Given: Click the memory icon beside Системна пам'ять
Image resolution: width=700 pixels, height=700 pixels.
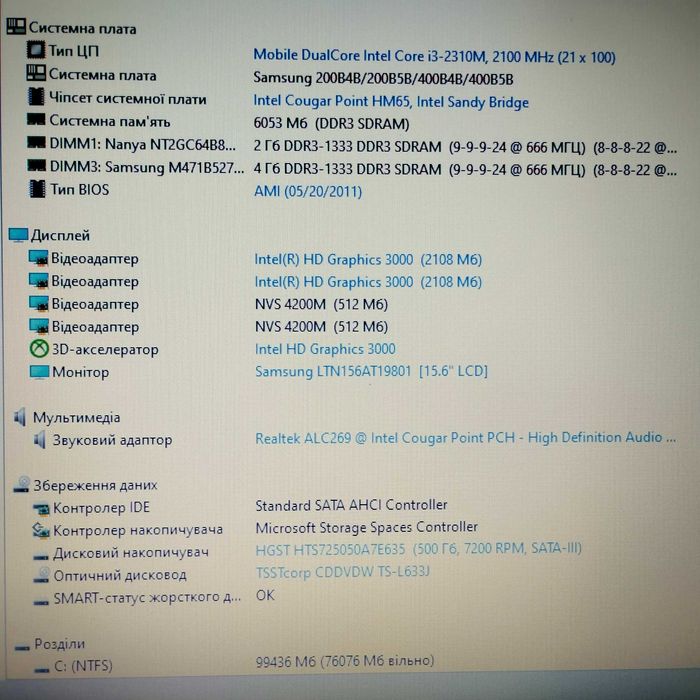Looking at the screenshot, I should [x=36, y=119].
